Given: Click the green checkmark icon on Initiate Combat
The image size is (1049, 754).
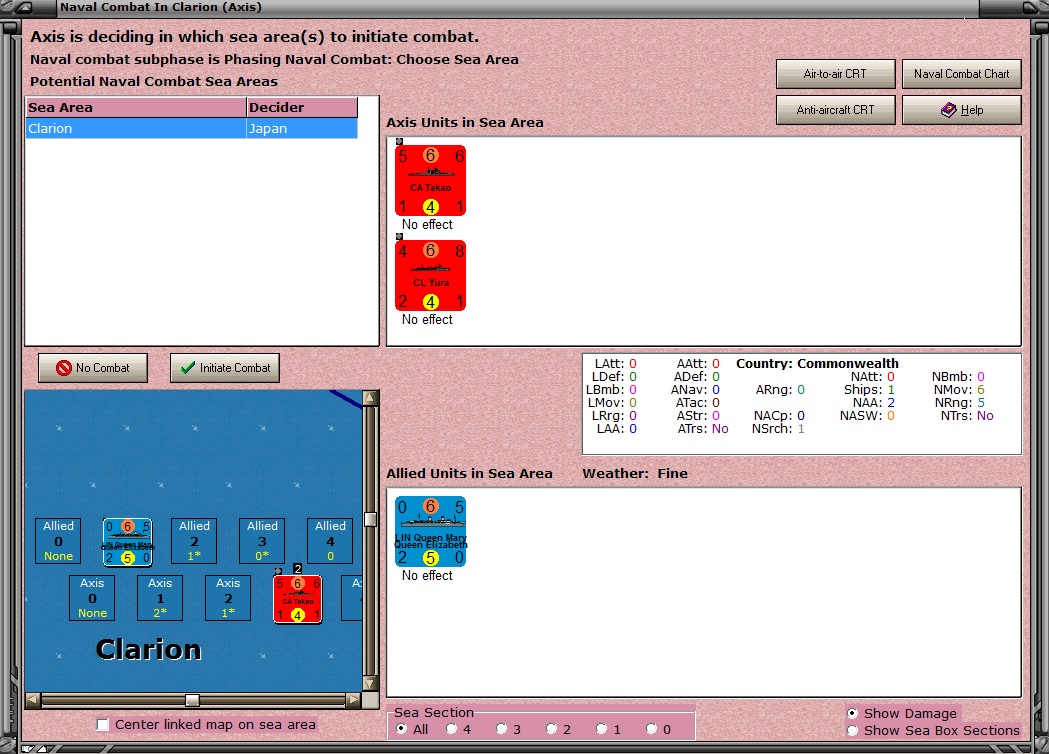Looking at the screenshot, I should pyautogui.click(x=188, y=368).
